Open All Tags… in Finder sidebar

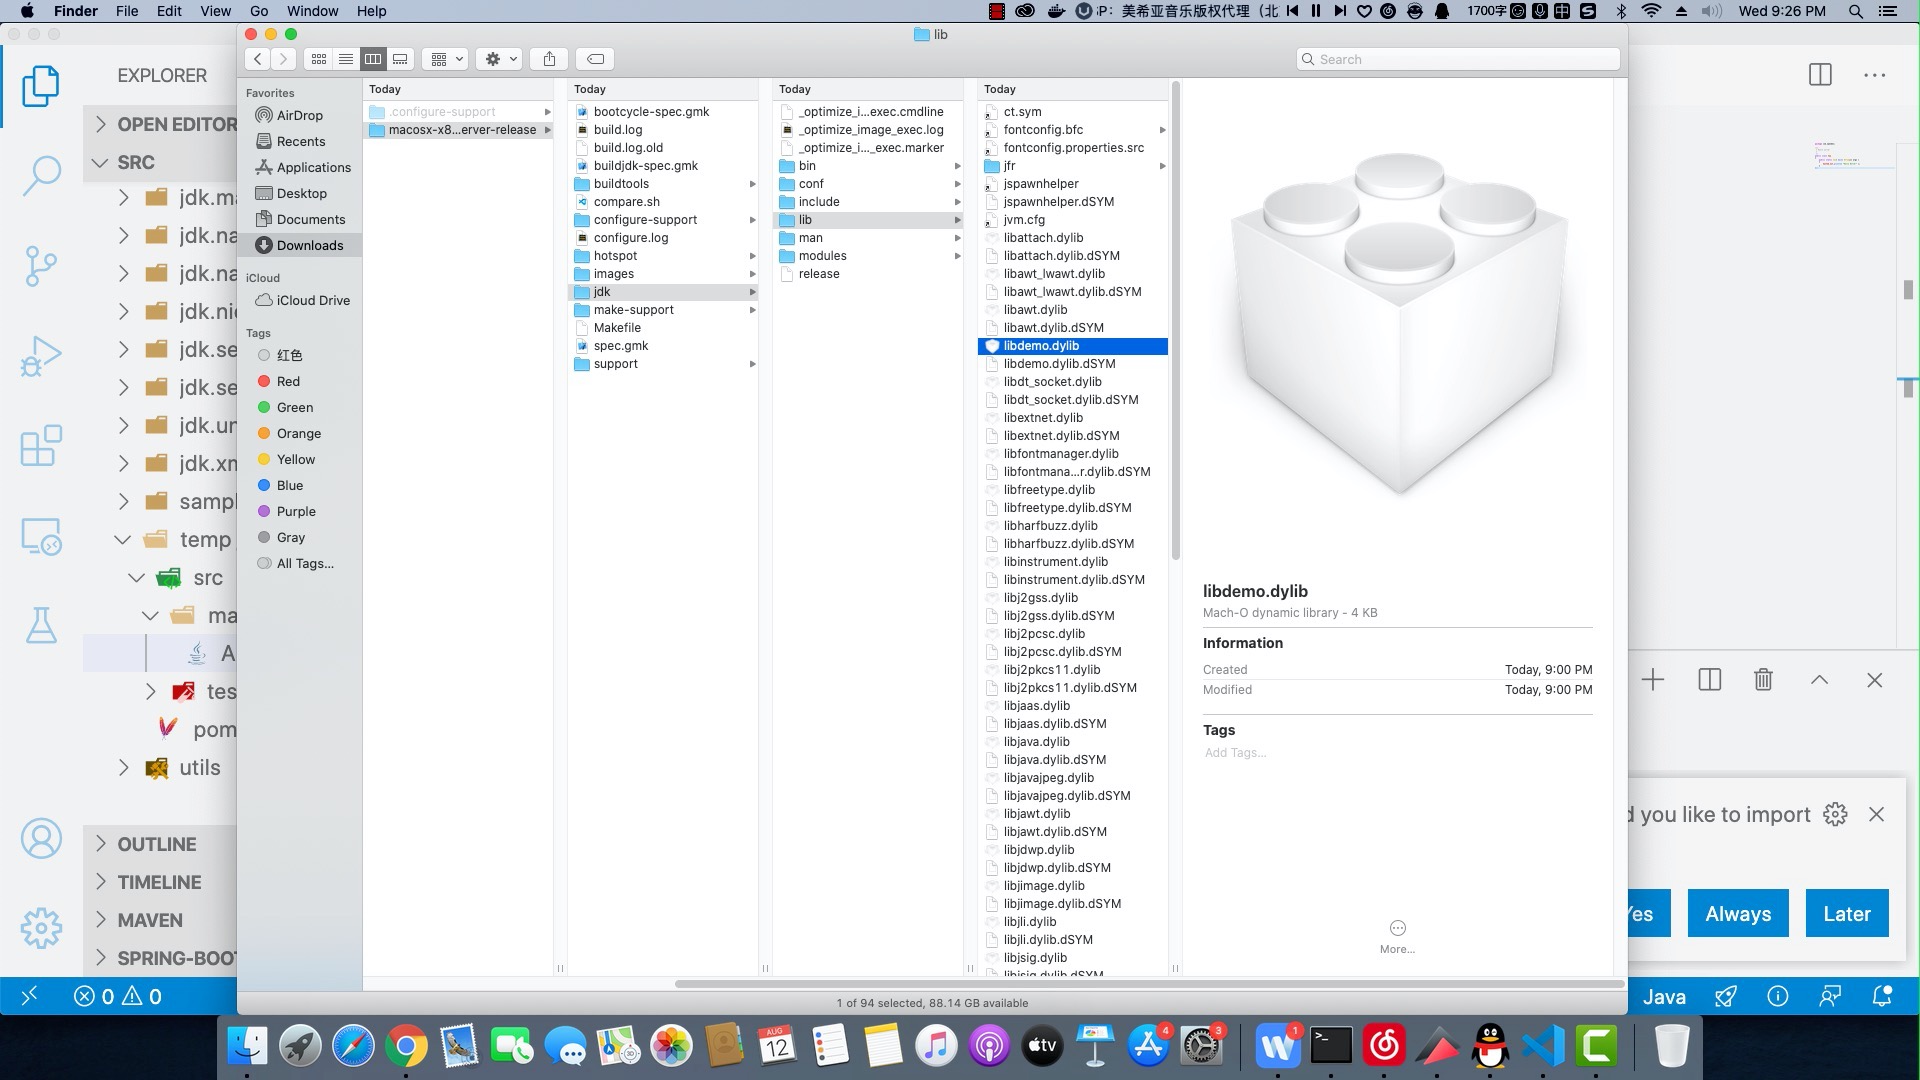click(x=305, y=563)
